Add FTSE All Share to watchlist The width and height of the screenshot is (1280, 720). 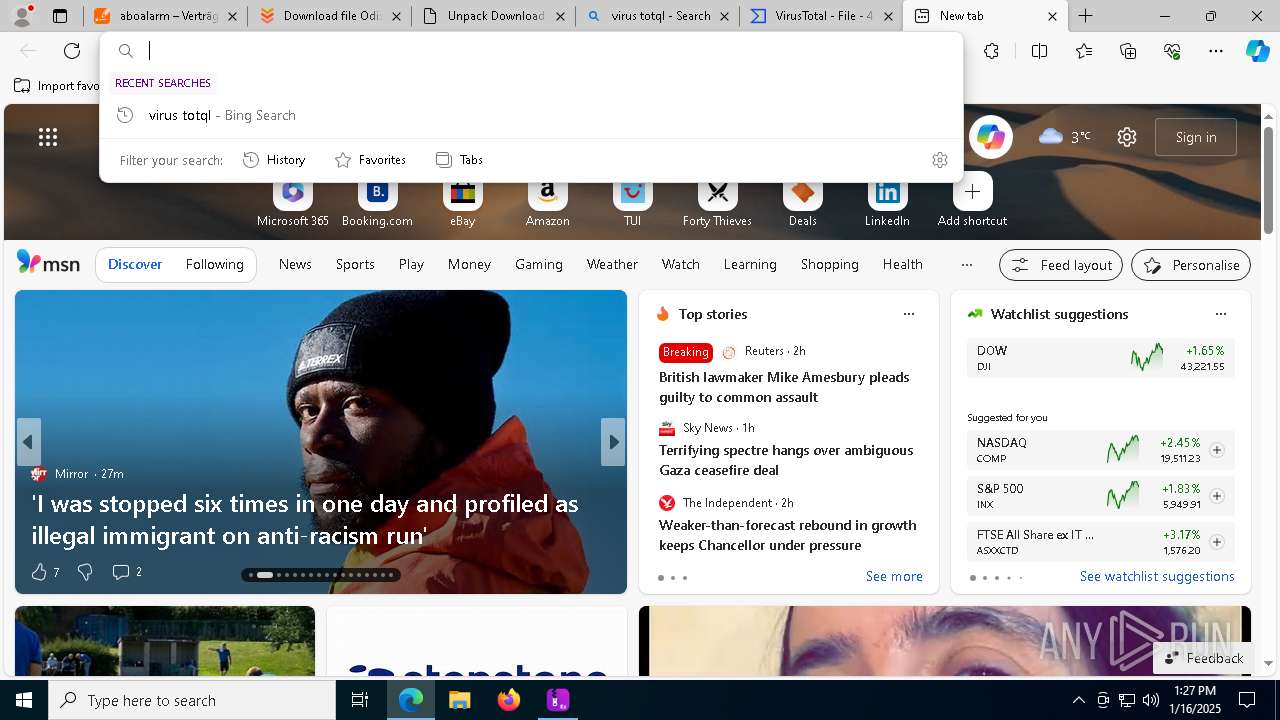pos(1216,542)
